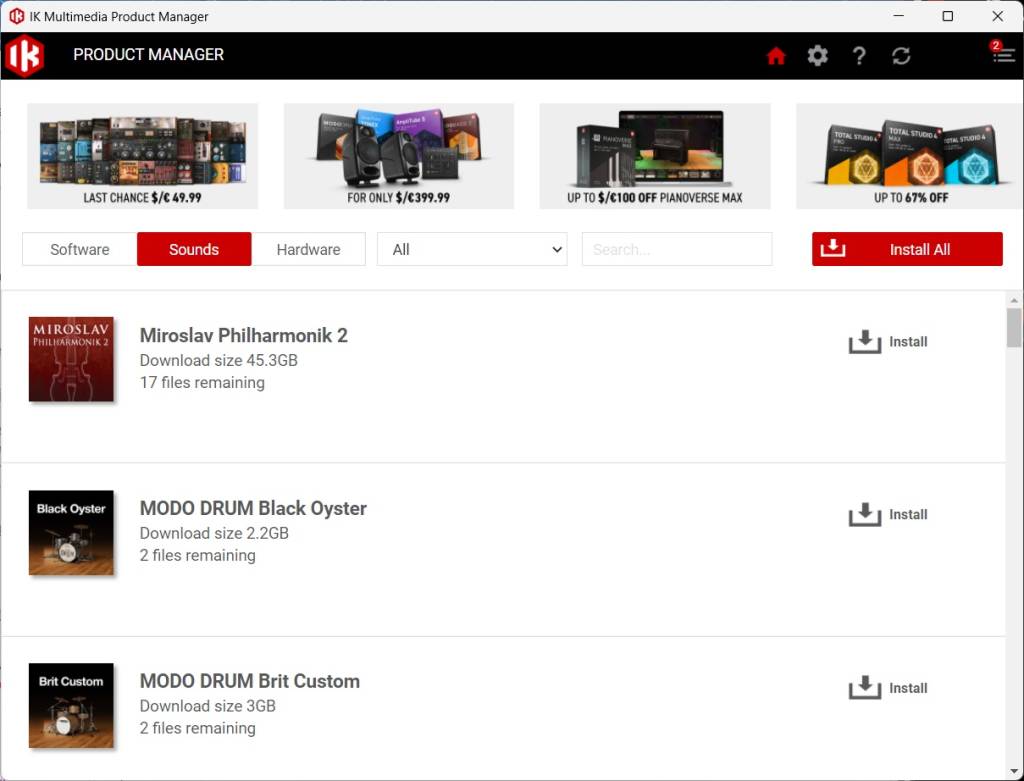The height and width of the screenshot is (781, 1024).
Task: Install Miroslav Philharmonik 2
Action: coord(888,342)
